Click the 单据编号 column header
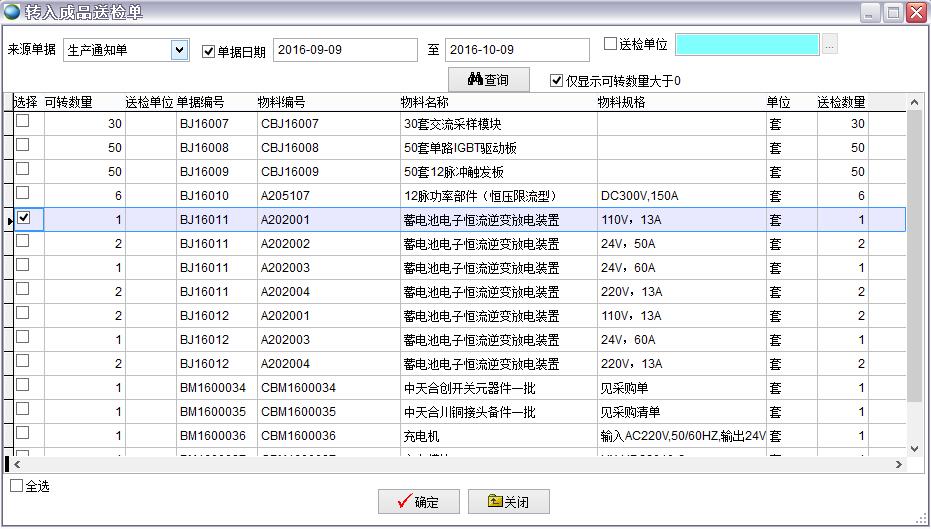The image size is (931, 529). point(201,102)
